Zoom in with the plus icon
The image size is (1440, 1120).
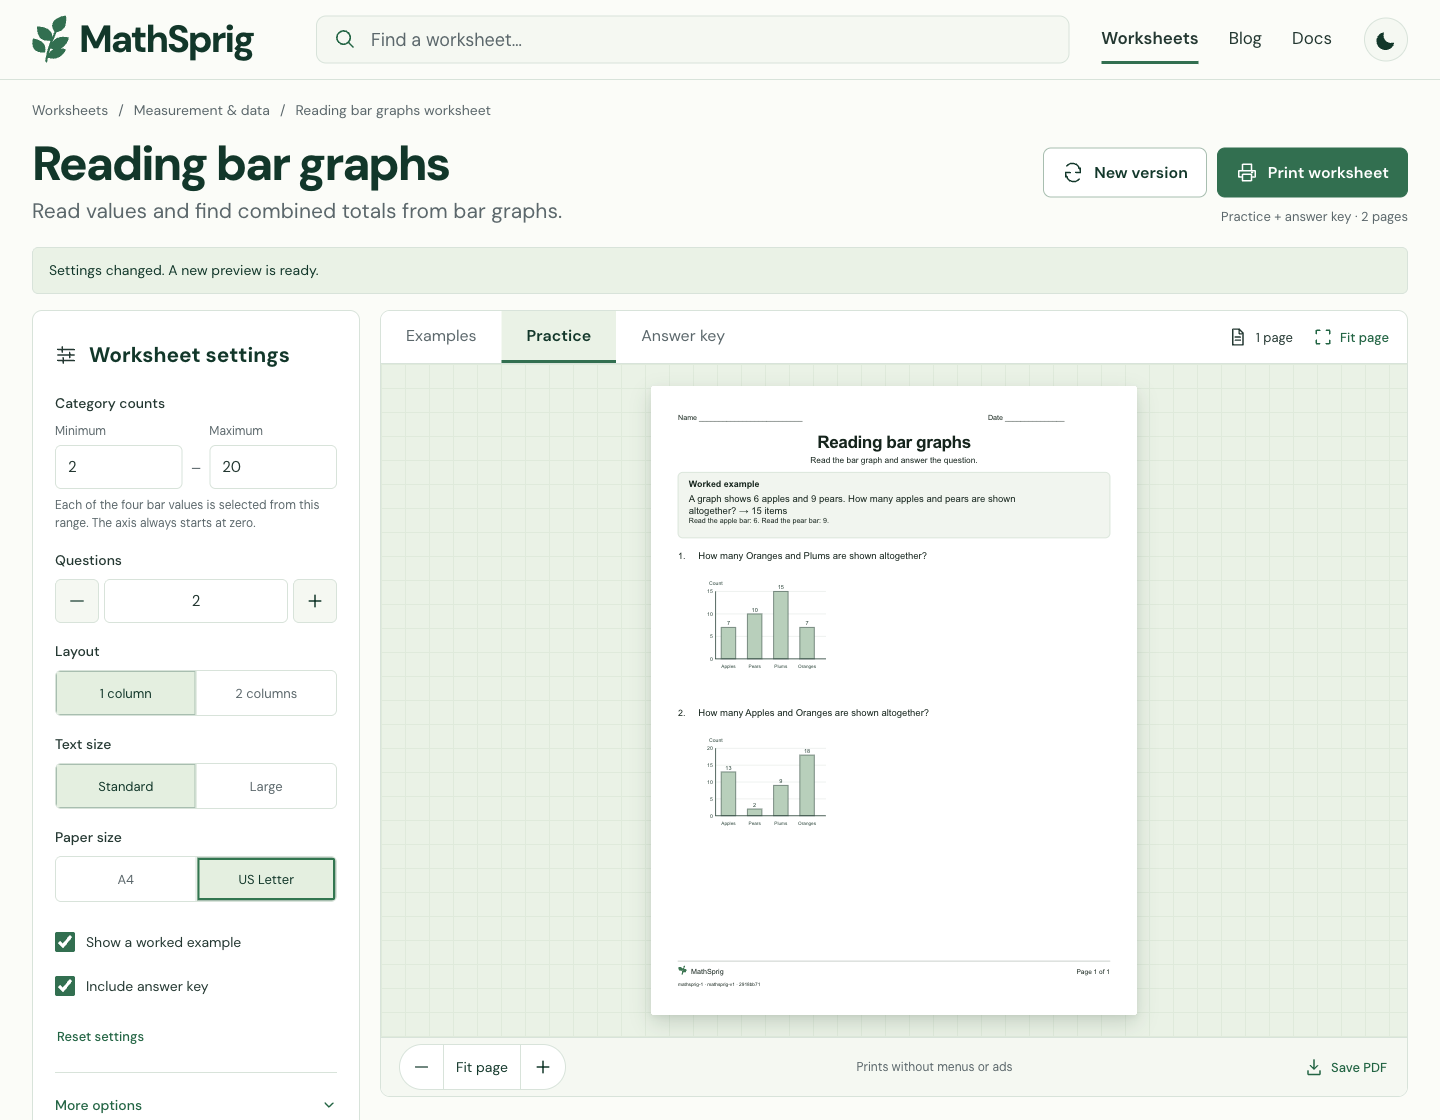click(x=543, y=1067)
